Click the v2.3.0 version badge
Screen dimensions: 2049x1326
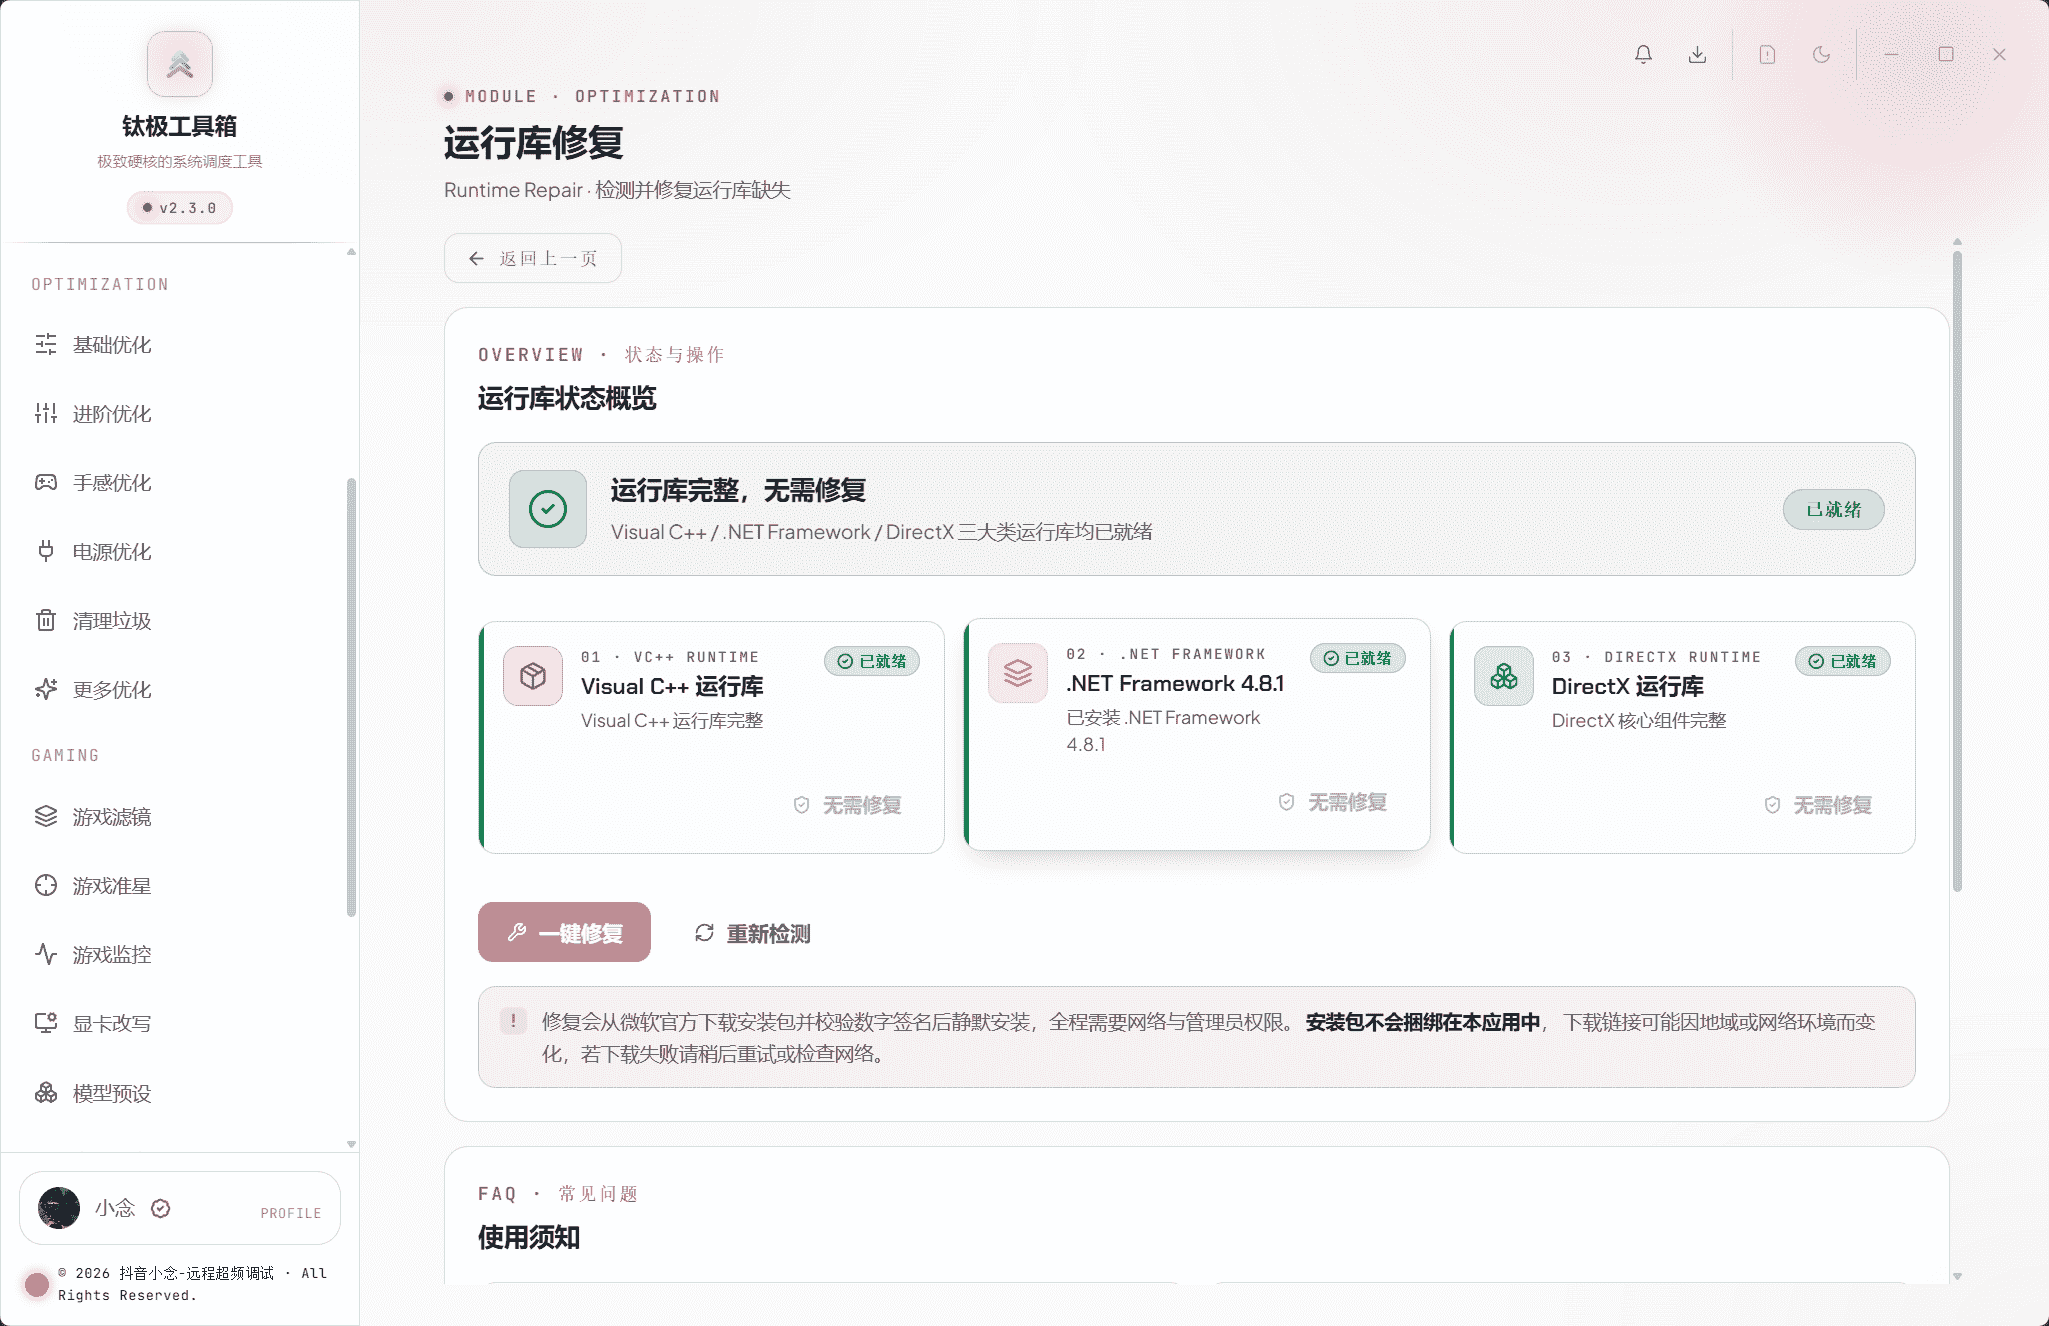[x=180, y=208]
